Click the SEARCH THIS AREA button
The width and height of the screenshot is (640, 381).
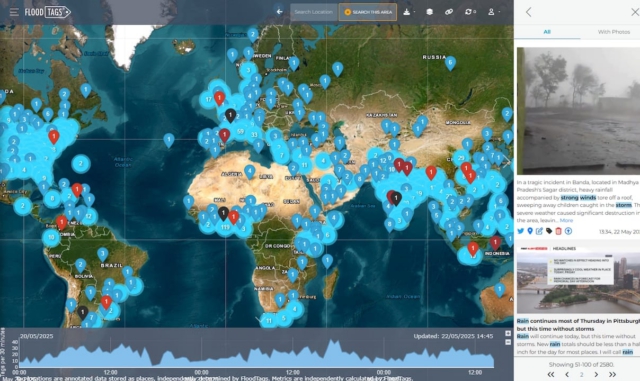tap(368, 12)
